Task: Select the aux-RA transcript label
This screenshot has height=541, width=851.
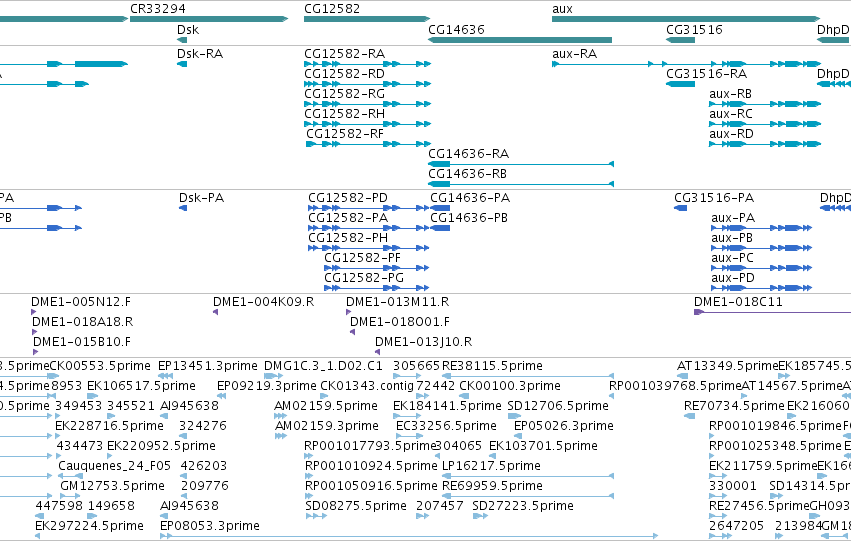Action: tap(574, 54)
